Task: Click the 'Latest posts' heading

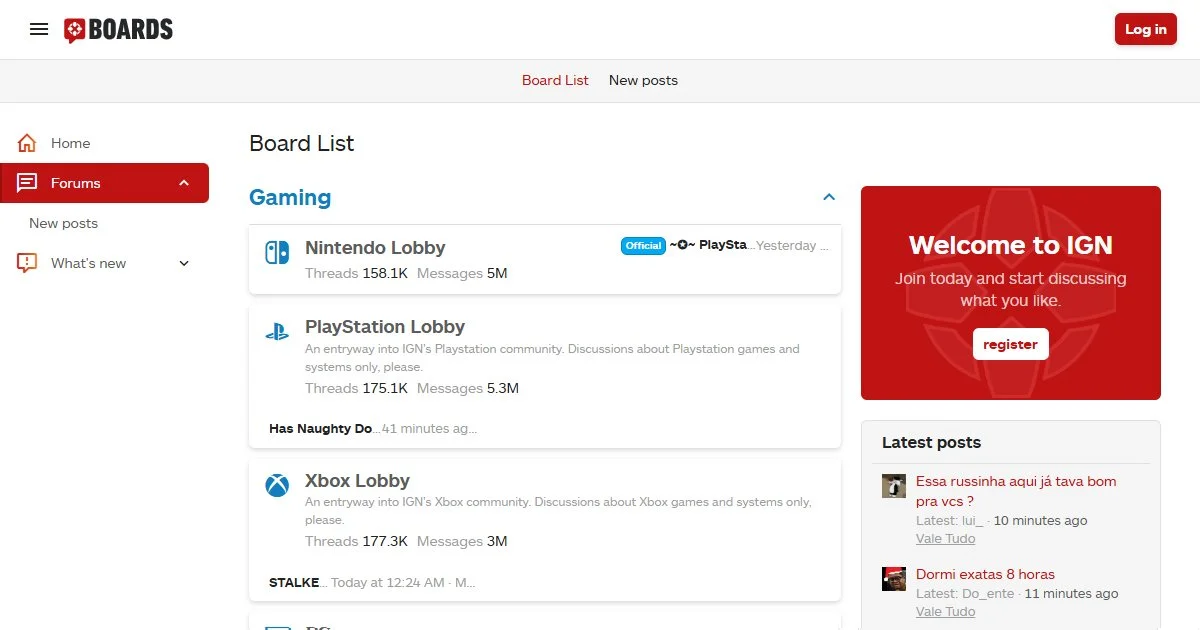Action: coord(931,442)
